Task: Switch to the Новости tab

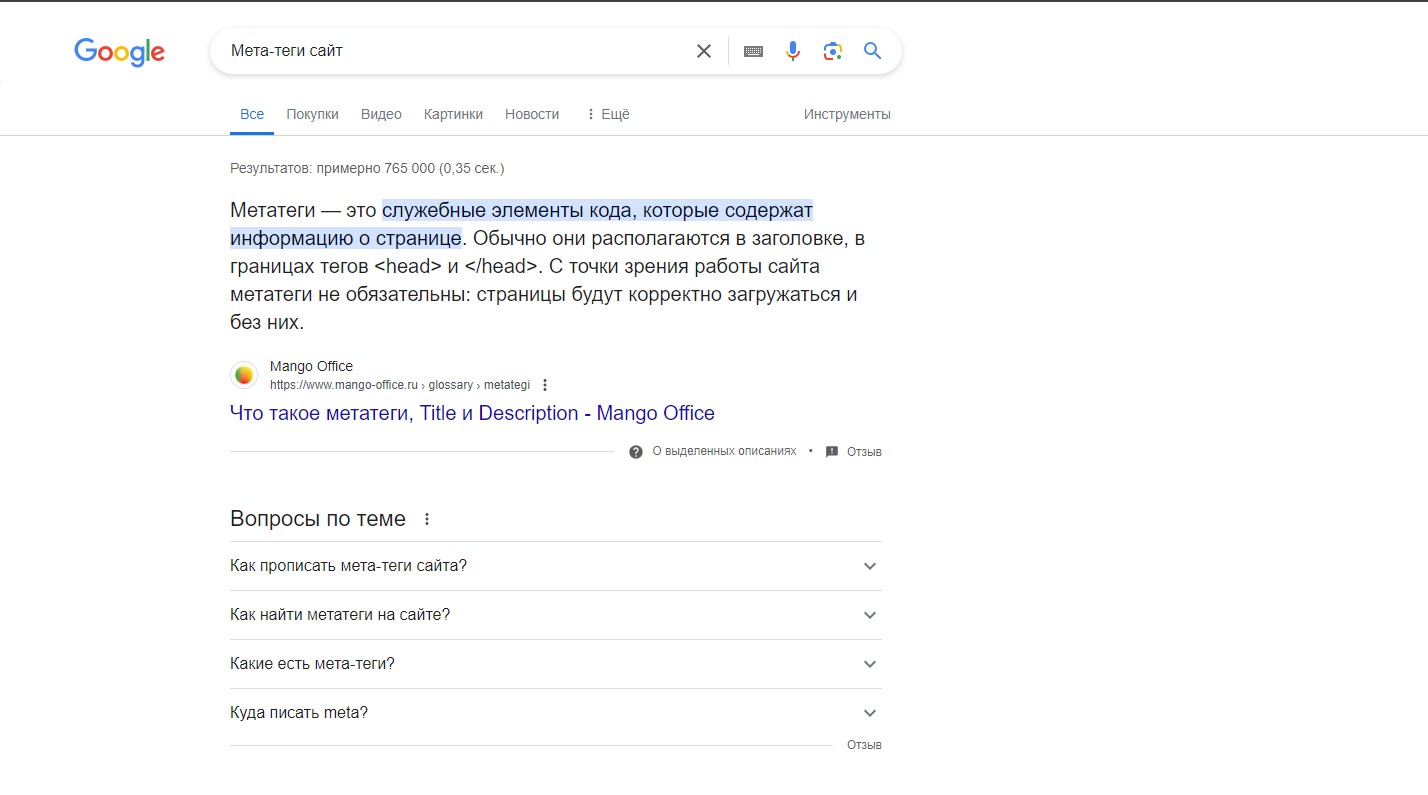Action: (532, 114)
